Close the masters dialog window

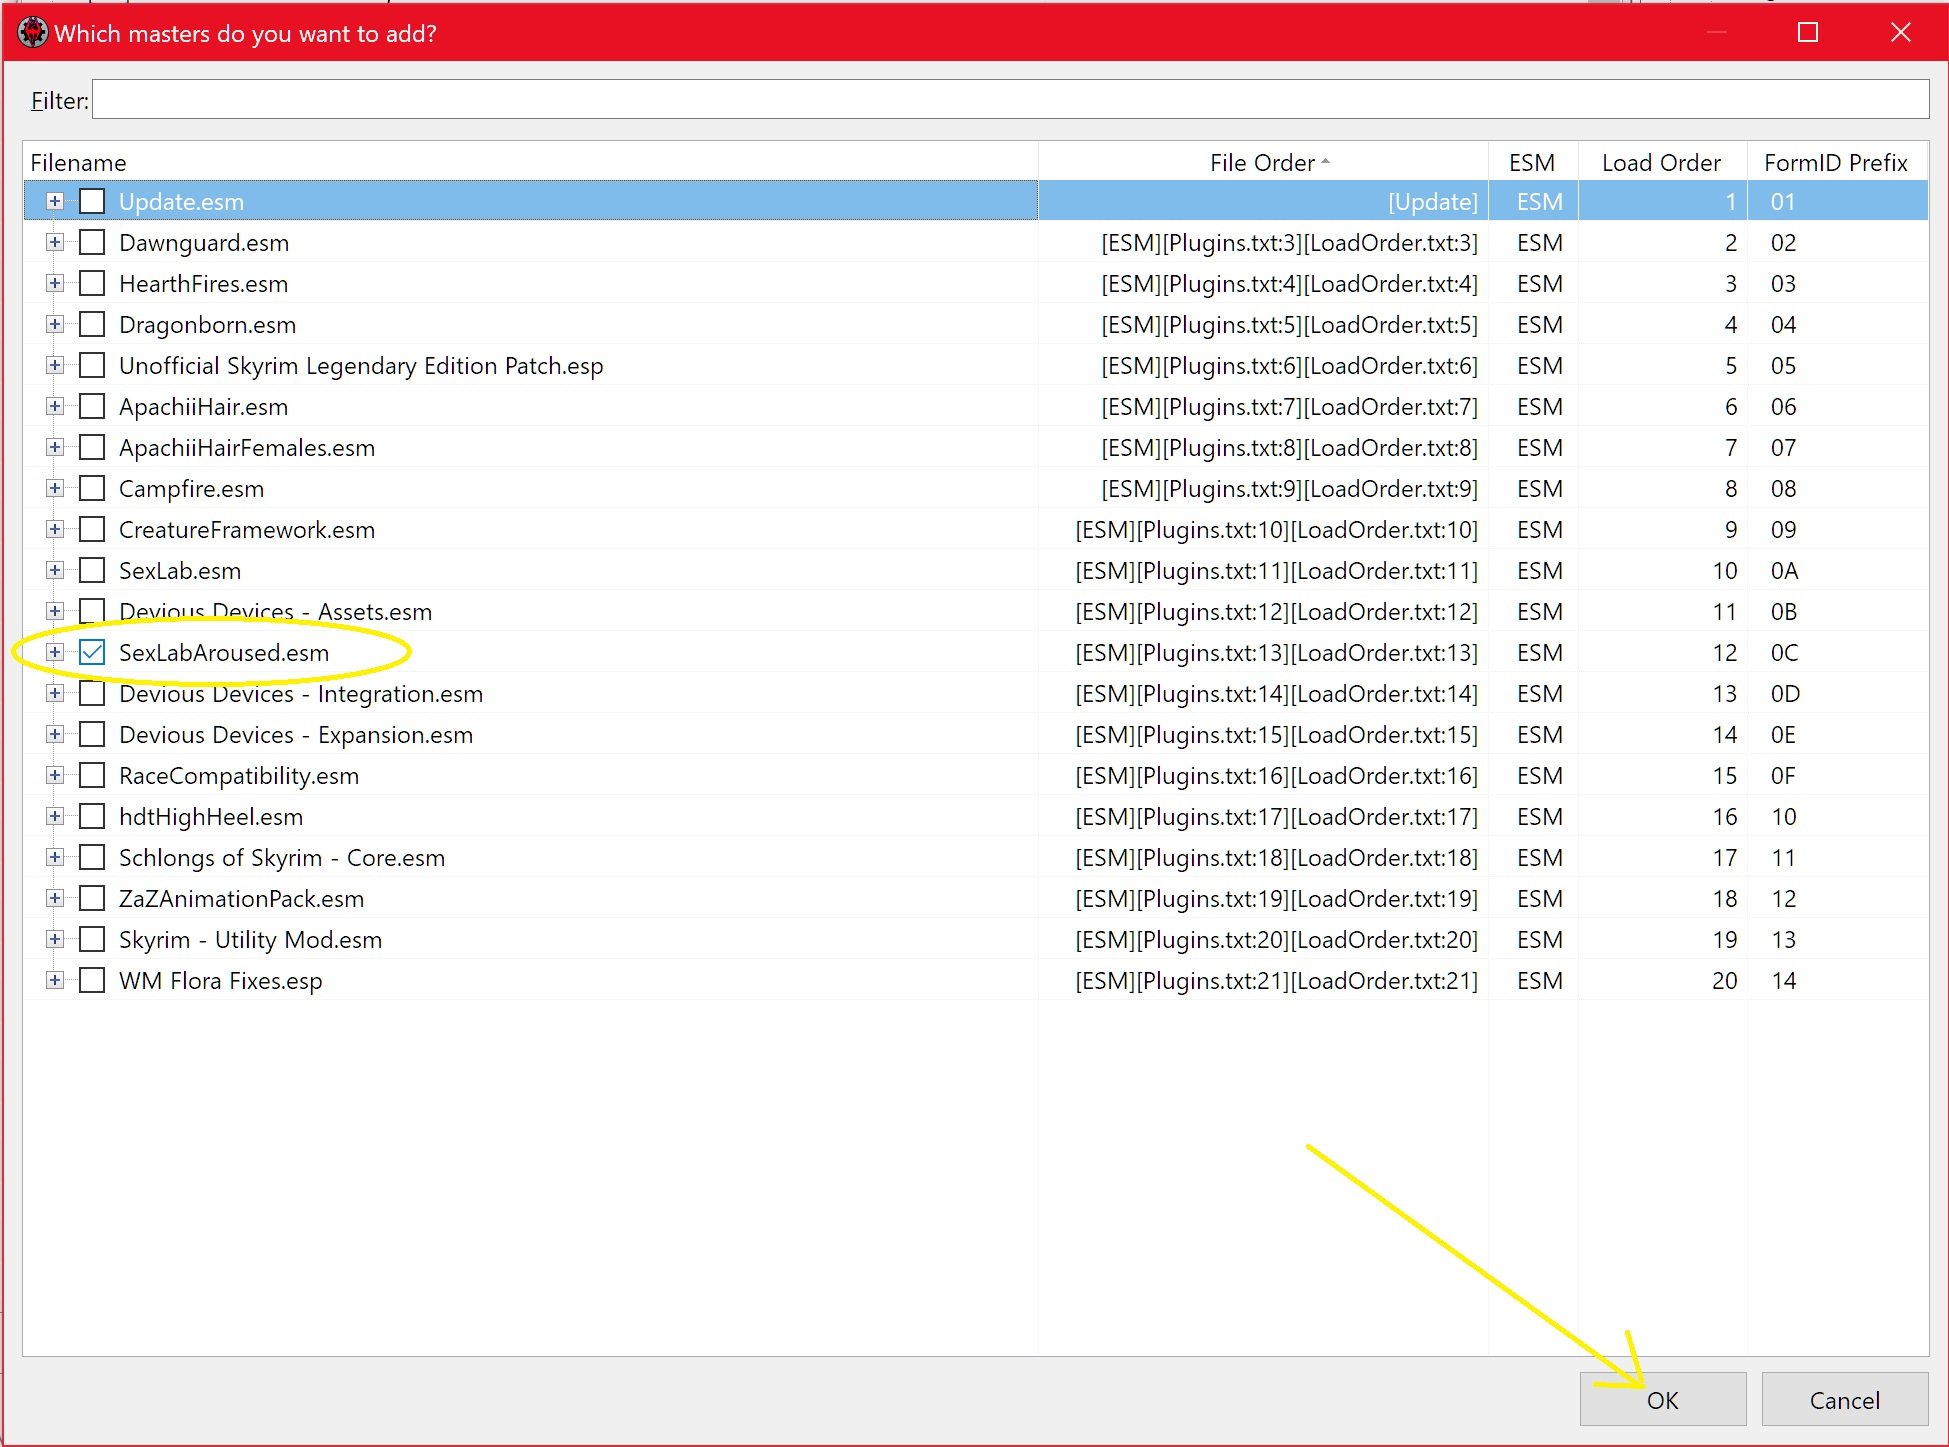click(1901, 32)
